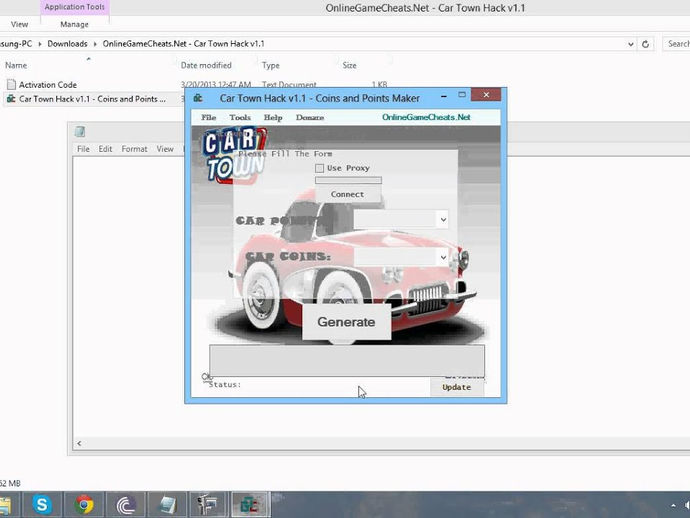690x518 pixels.
Task: Open the swirl app on taskbar
Action: tap(126, 504)
